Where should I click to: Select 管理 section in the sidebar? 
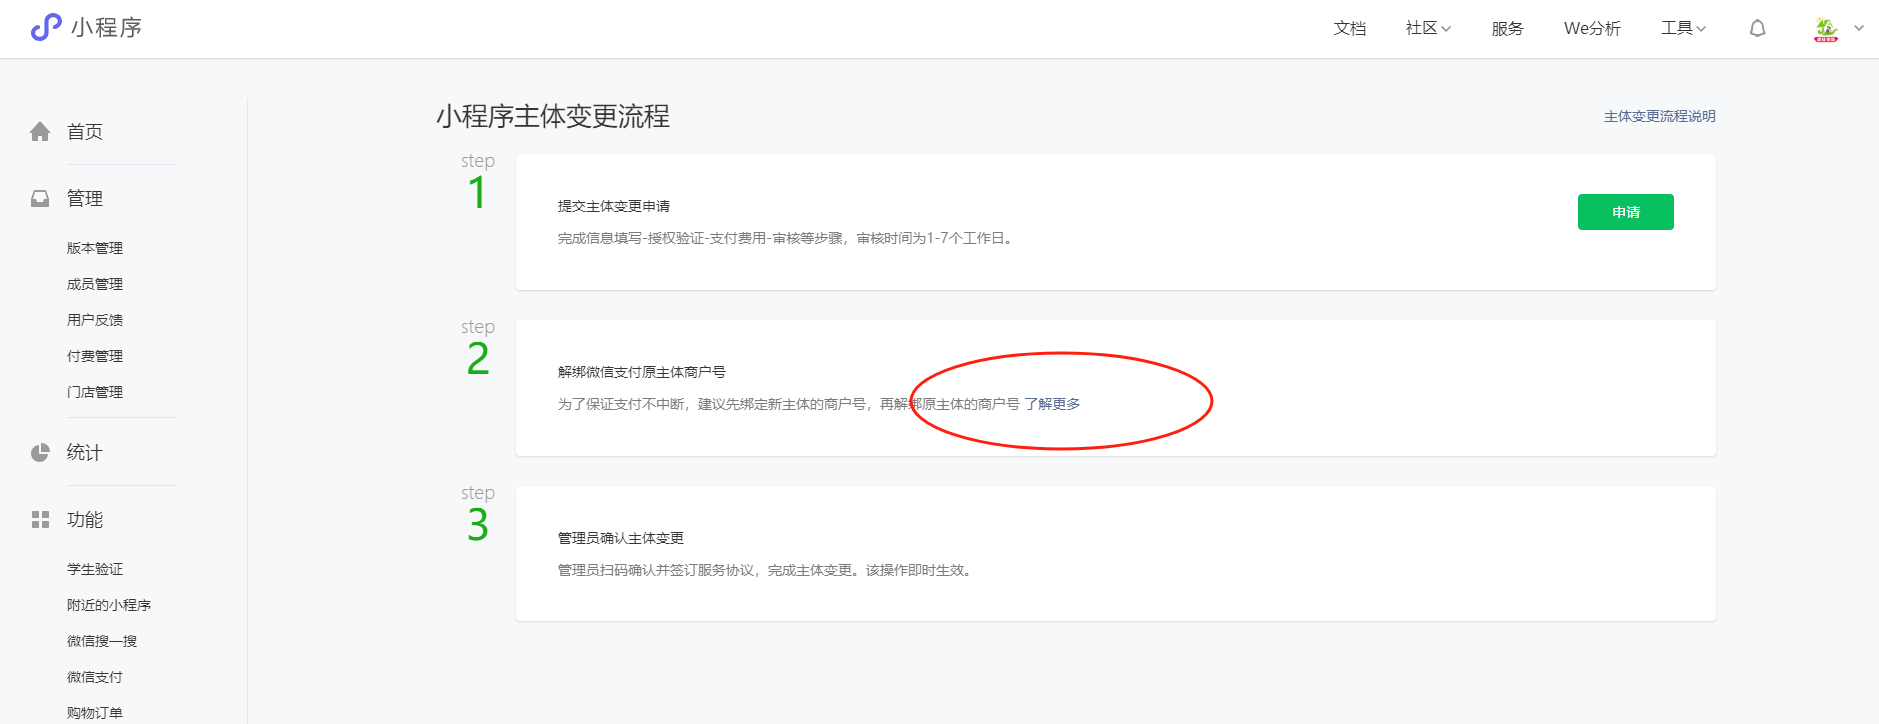coord(85,198)
